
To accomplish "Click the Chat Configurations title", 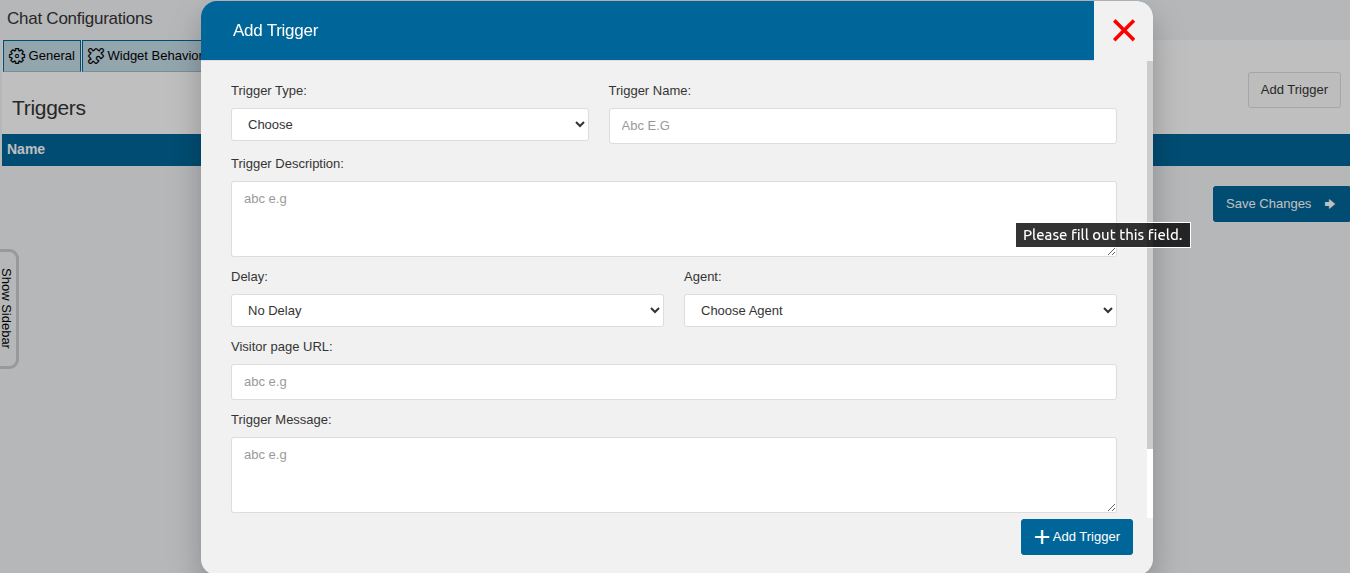I will tap(80, 19).
